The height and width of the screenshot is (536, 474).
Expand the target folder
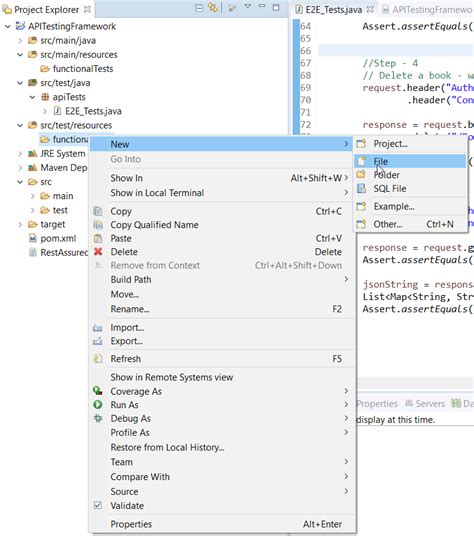click(20, 225)
